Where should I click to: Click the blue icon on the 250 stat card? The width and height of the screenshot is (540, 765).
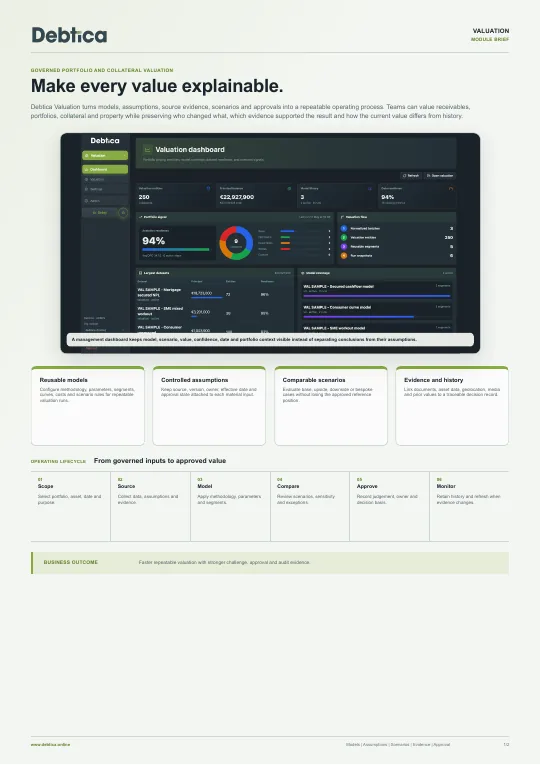[208, 188]
